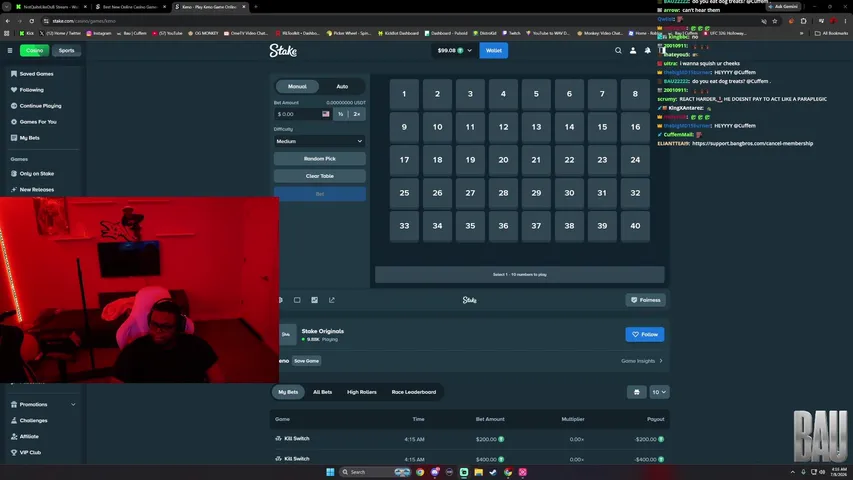Click the Clear Table button
The height and width of the screenshot is (480, 853).
click(x=319, y=176)
